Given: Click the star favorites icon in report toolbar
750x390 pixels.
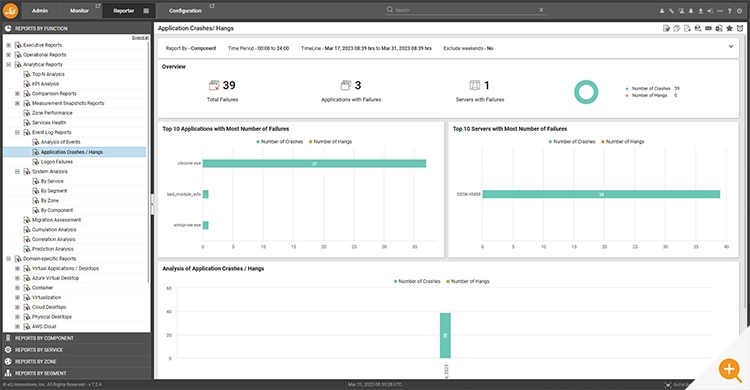Looking at the screenshot, I should pos(729,28).
